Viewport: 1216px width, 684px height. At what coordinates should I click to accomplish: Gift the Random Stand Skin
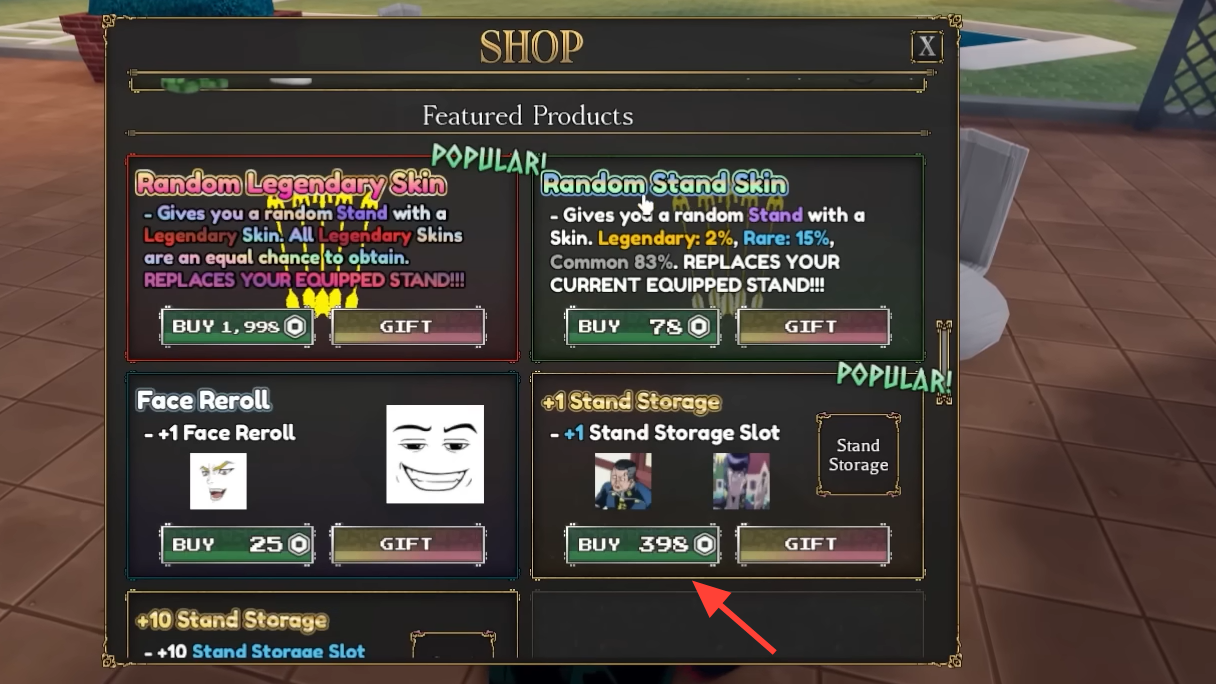click(813, 327)
